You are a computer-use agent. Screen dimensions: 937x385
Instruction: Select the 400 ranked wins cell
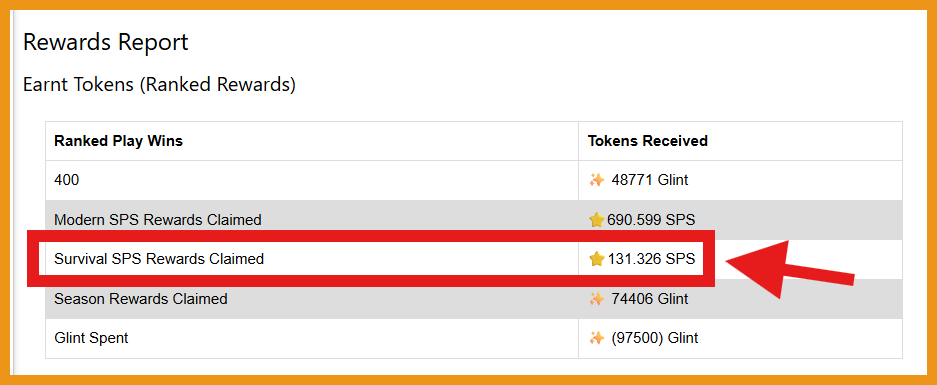(x=66, y=180)
